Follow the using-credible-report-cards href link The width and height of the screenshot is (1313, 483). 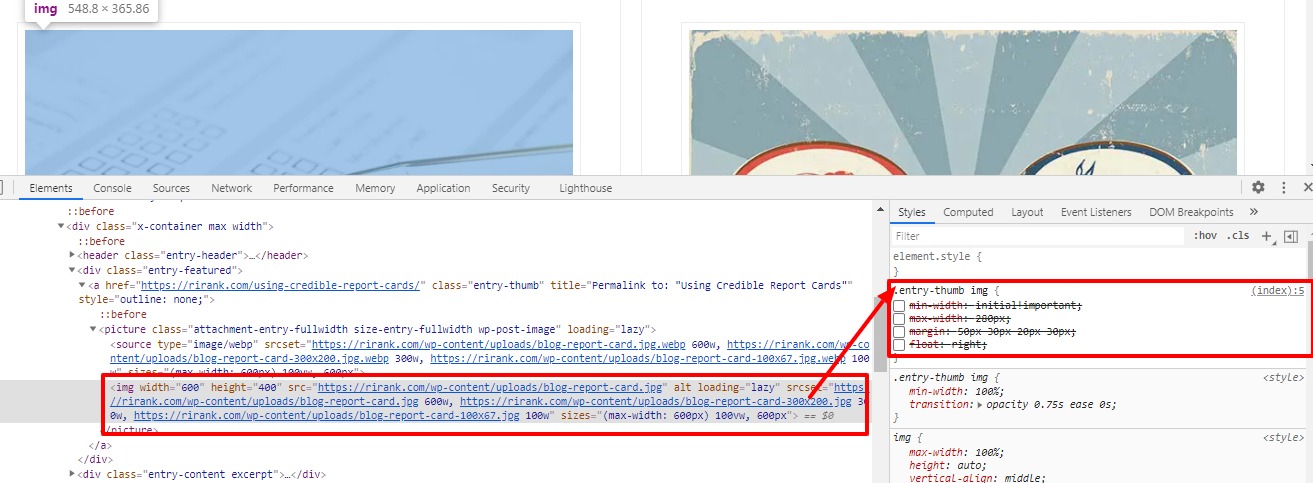tap(283, 285)
